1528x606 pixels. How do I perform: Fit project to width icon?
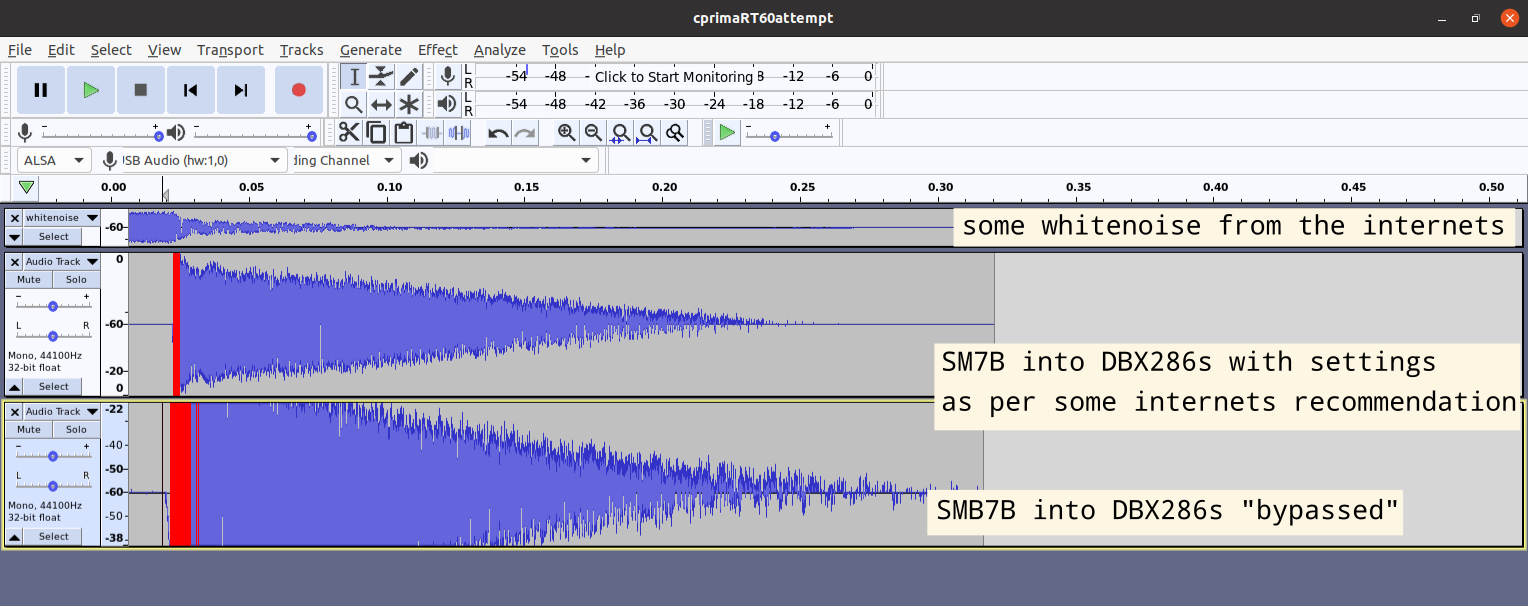647,132
